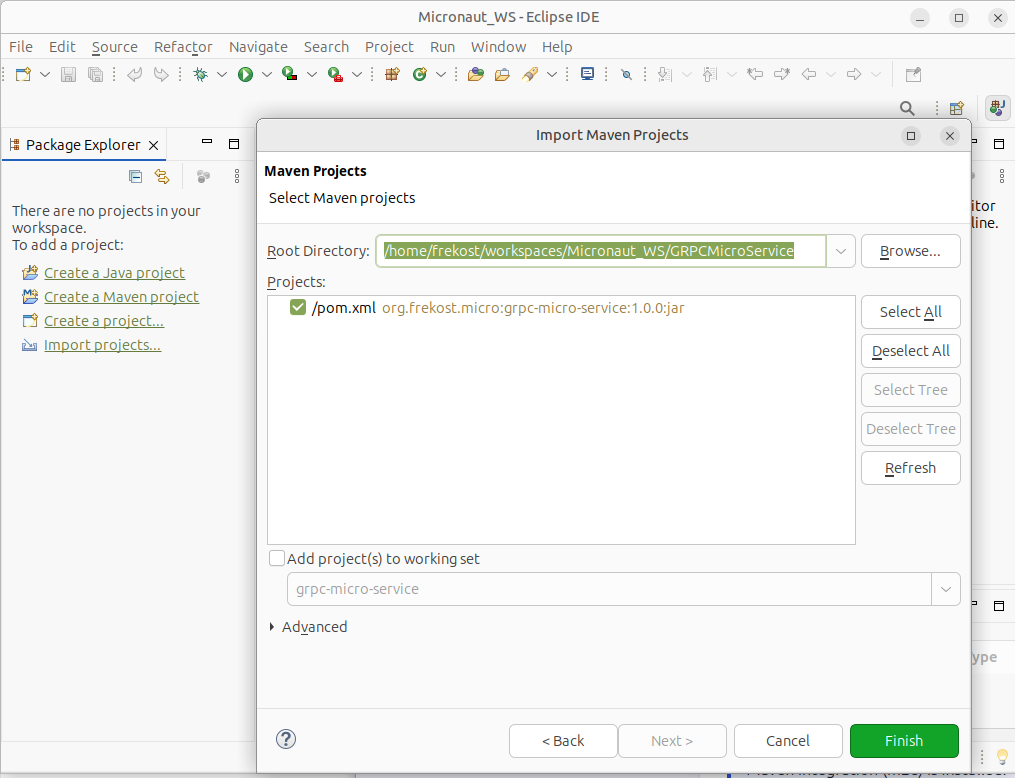Click the Cancel button
The height and width of the screenshot is (778, 1015).
coord(788,740)
